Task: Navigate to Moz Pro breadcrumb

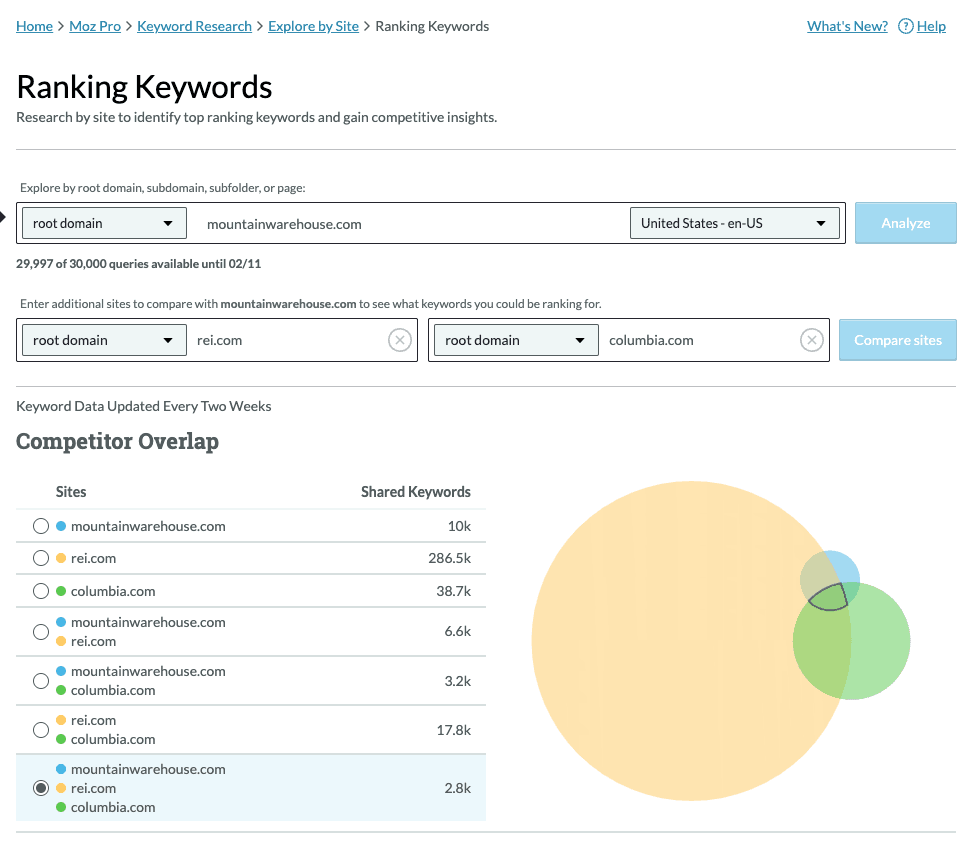Action: click(x=95, y=26)
